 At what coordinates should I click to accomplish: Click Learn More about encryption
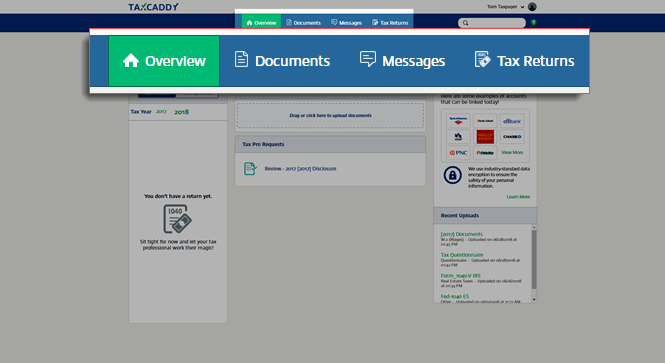pos(518,197)
